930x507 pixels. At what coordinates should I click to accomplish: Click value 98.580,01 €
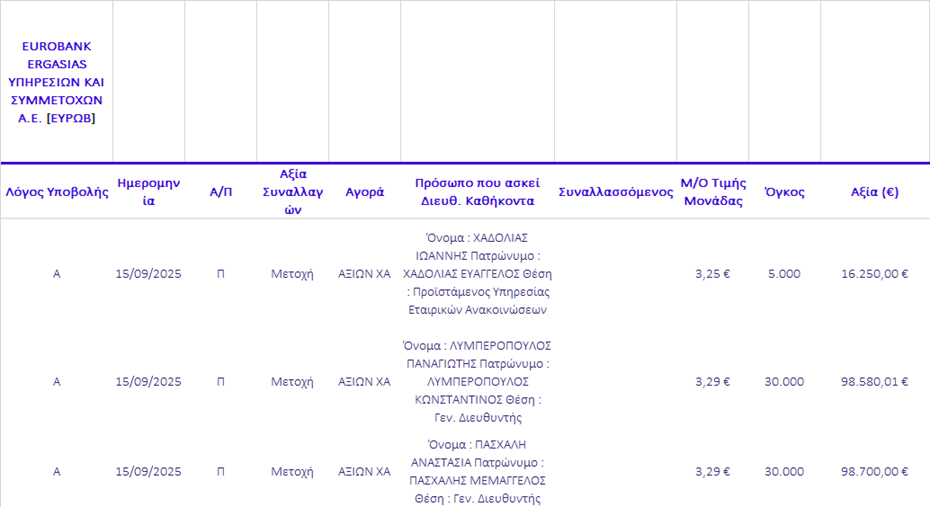874,382
